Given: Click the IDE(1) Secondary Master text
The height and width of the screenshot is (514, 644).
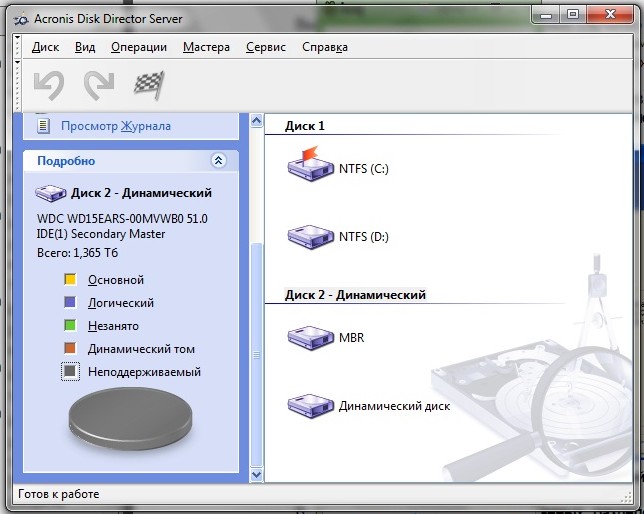Looking at the screenshot, I should tap(101, 234).
